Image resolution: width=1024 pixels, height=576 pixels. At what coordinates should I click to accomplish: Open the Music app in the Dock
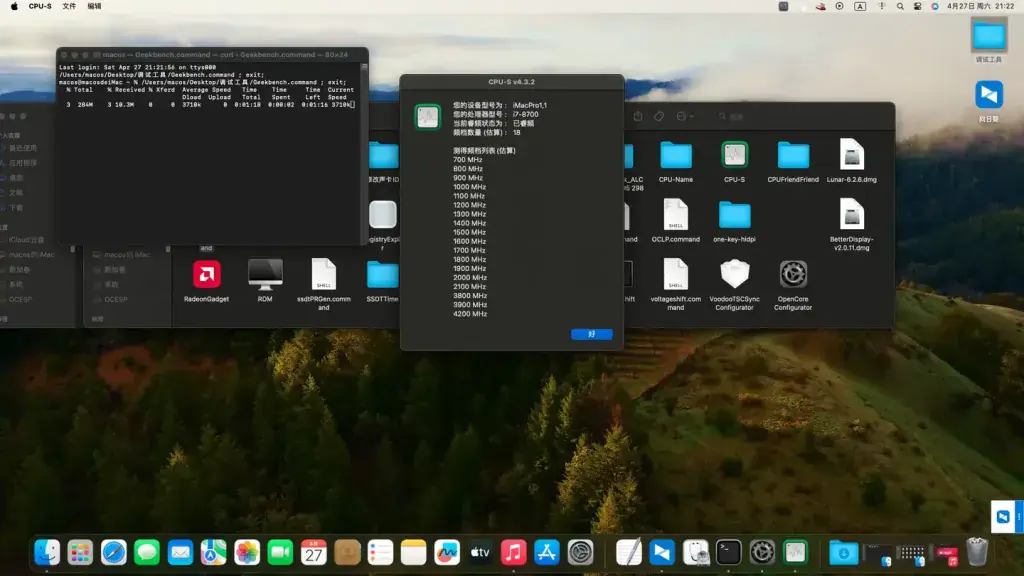pyautogui.click(x=513, y=552)
